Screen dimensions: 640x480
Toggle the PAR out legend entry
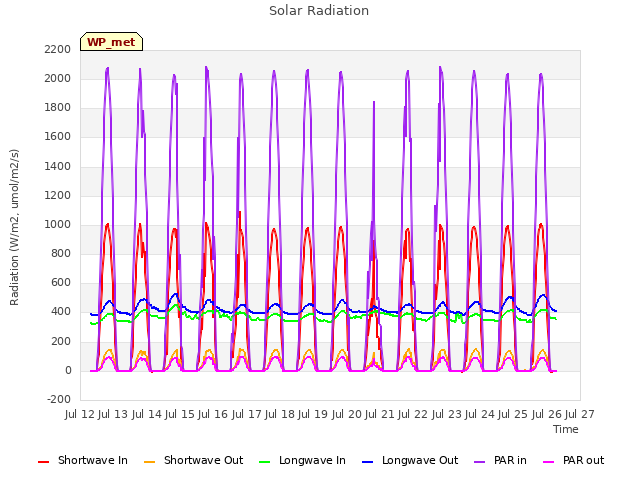(573, 460)
